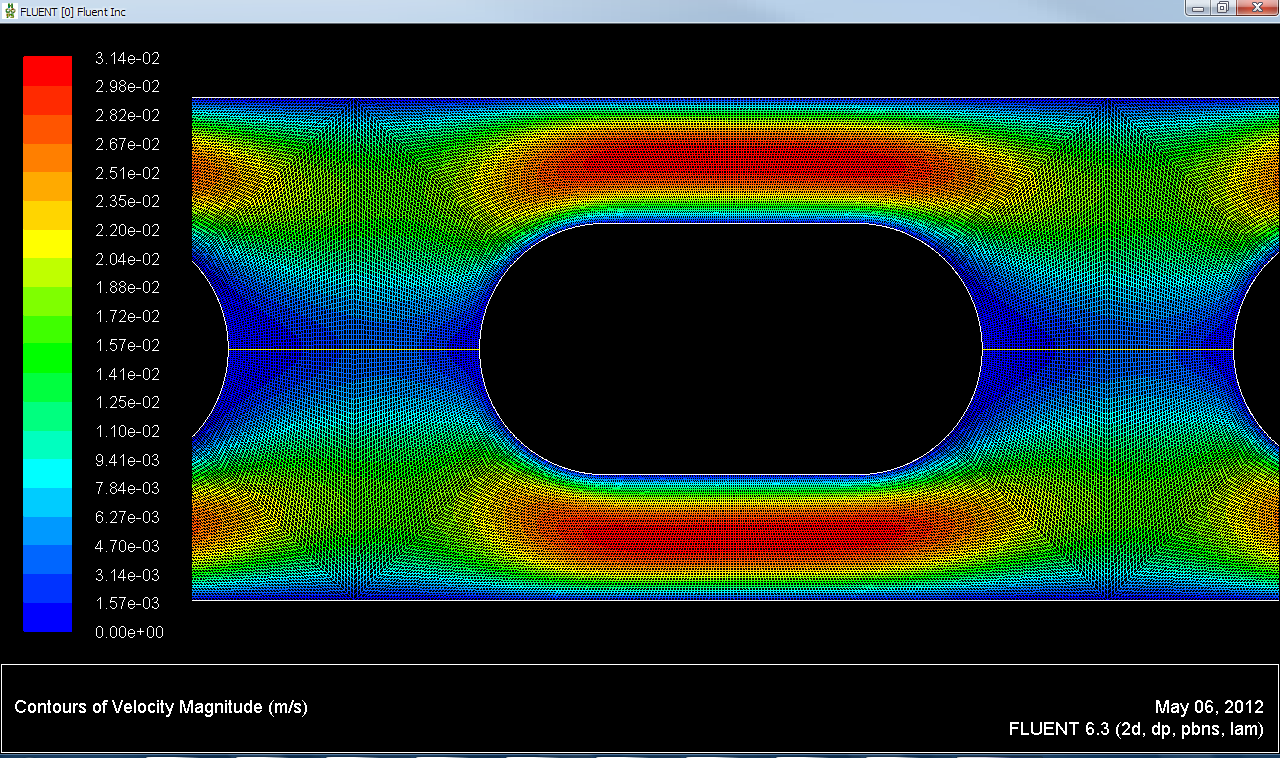Screen dimensions: 1280x758
Task: Click the 'Contours of Velocity Magnitude (m/s)' caption
Action: 161,708
